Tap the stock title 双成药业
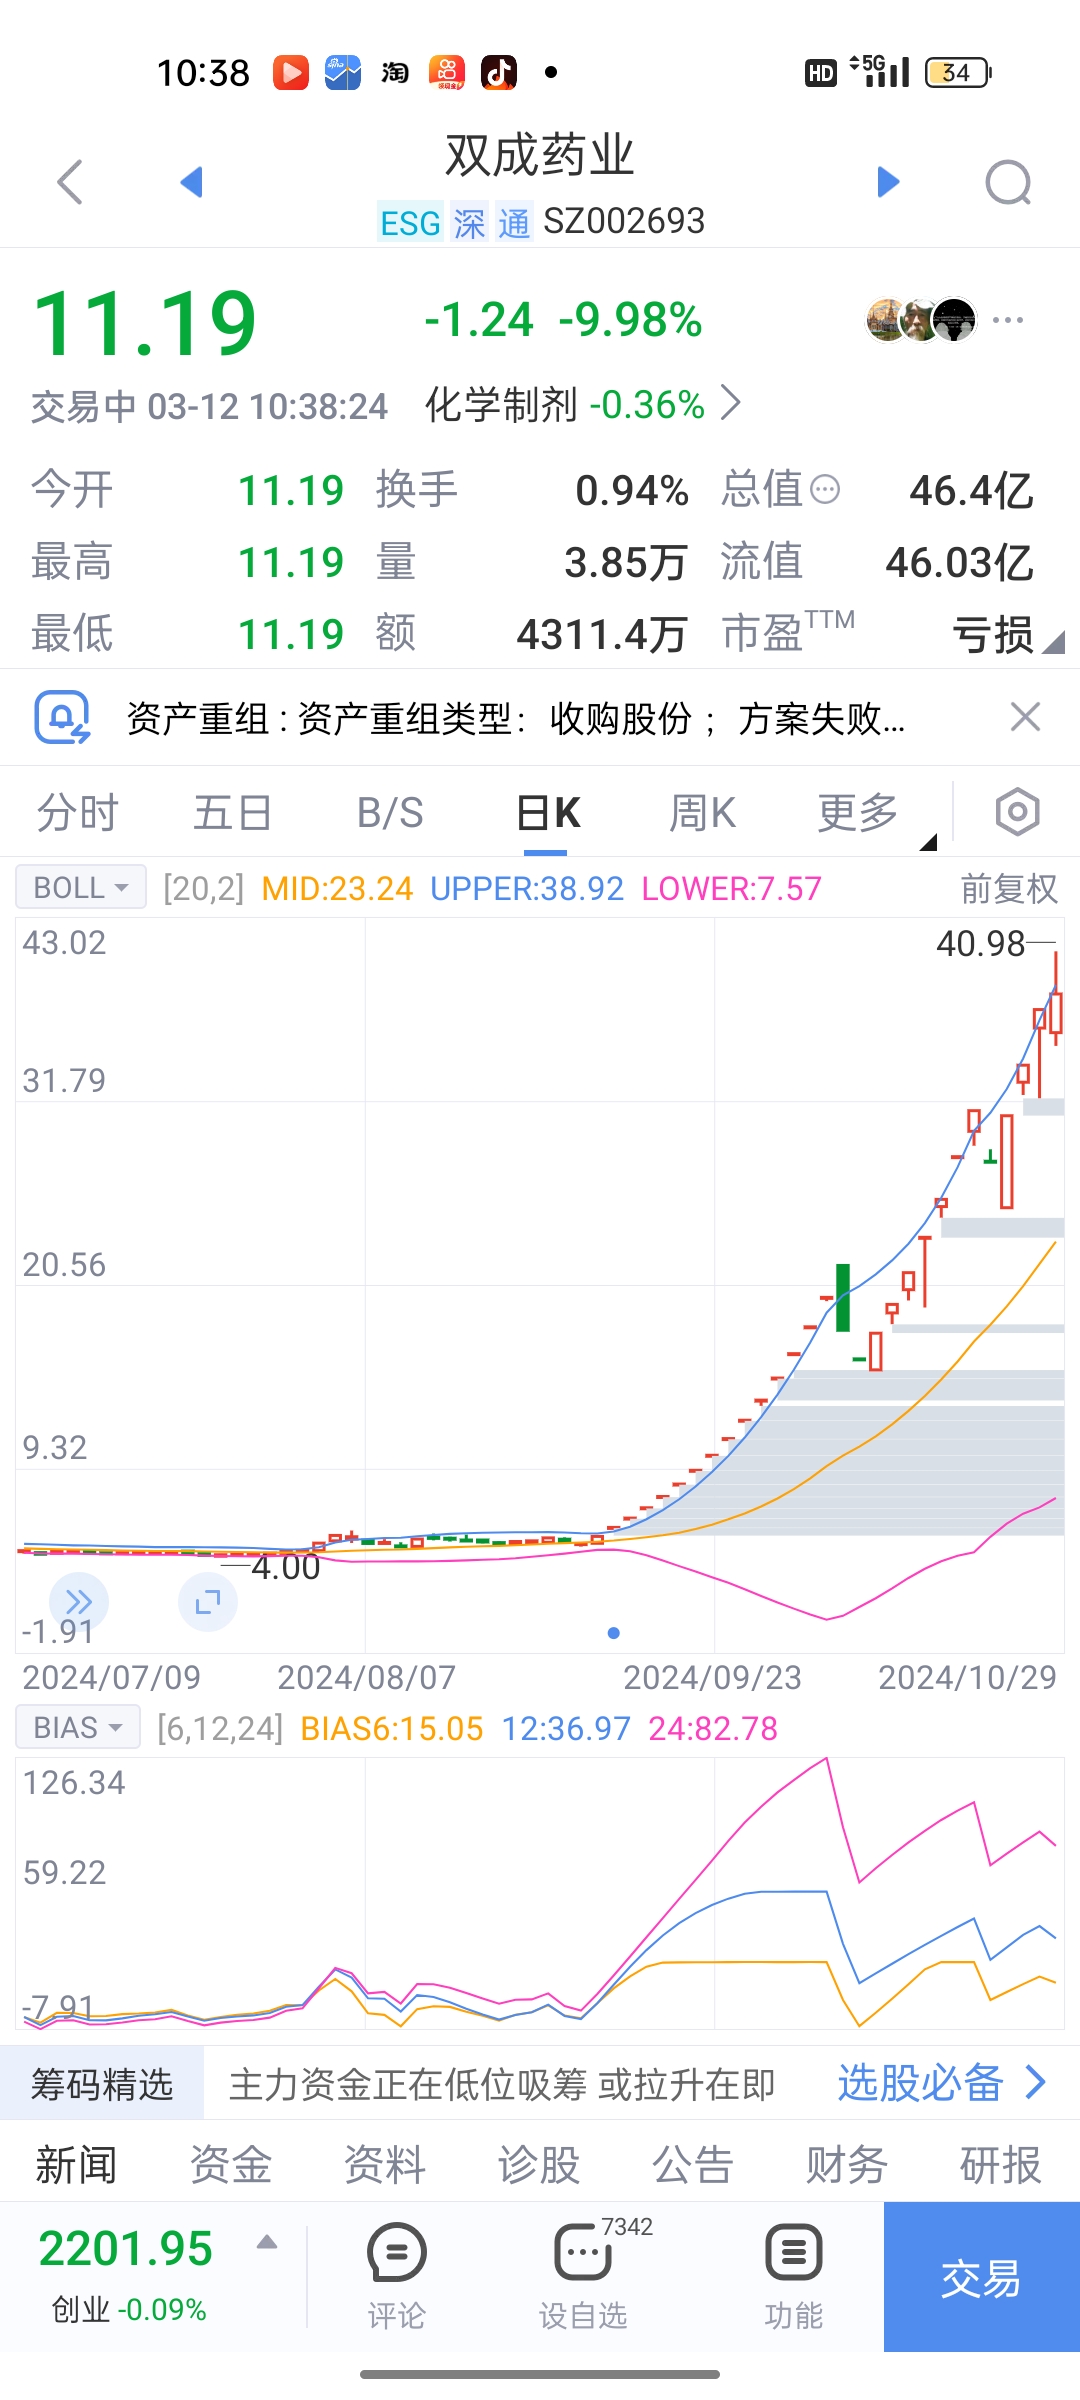Screen dimensions: 1080x2400 pos(540,156)
